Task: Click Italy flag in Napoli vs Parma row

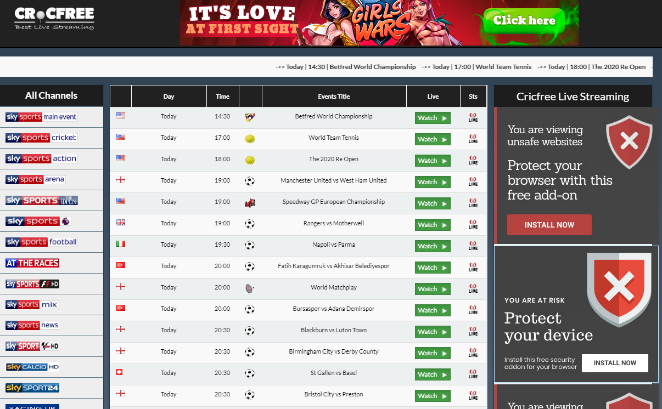Action: point(120,244)
